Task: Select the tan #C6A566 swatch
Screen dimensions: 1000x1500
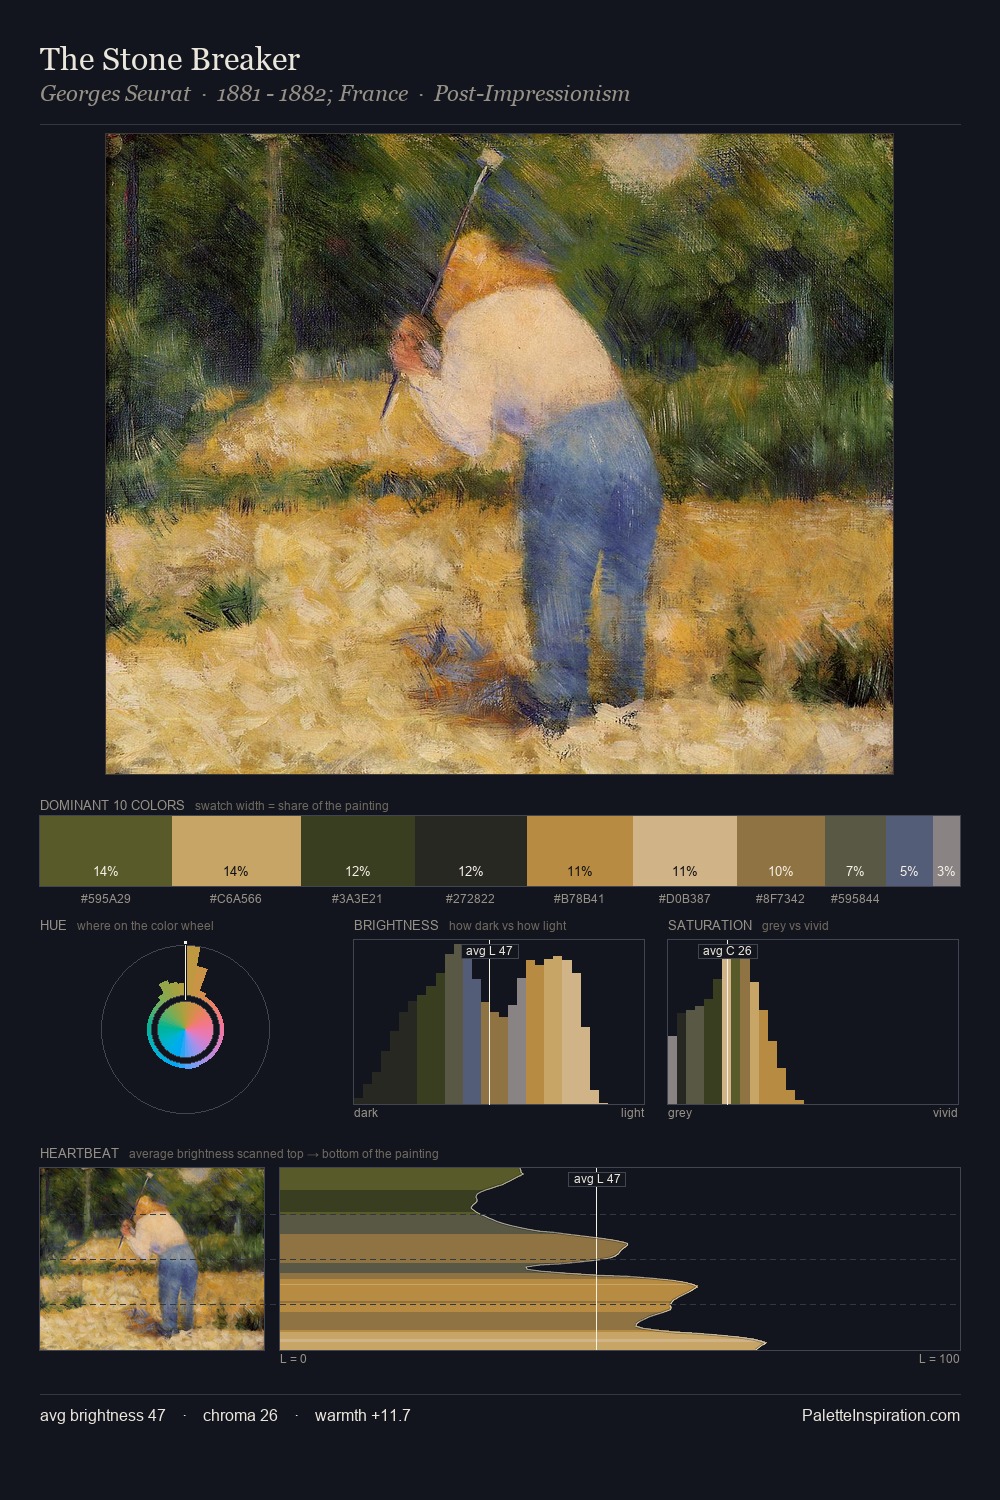Action: point(236,851)
